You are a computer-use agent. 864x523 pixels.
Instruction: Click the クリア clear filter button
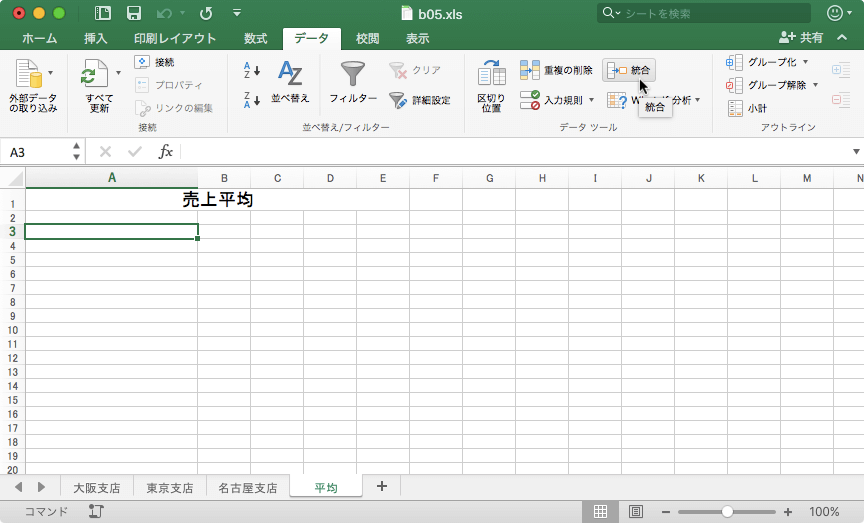pyautogui.click(x=414, y=70)
